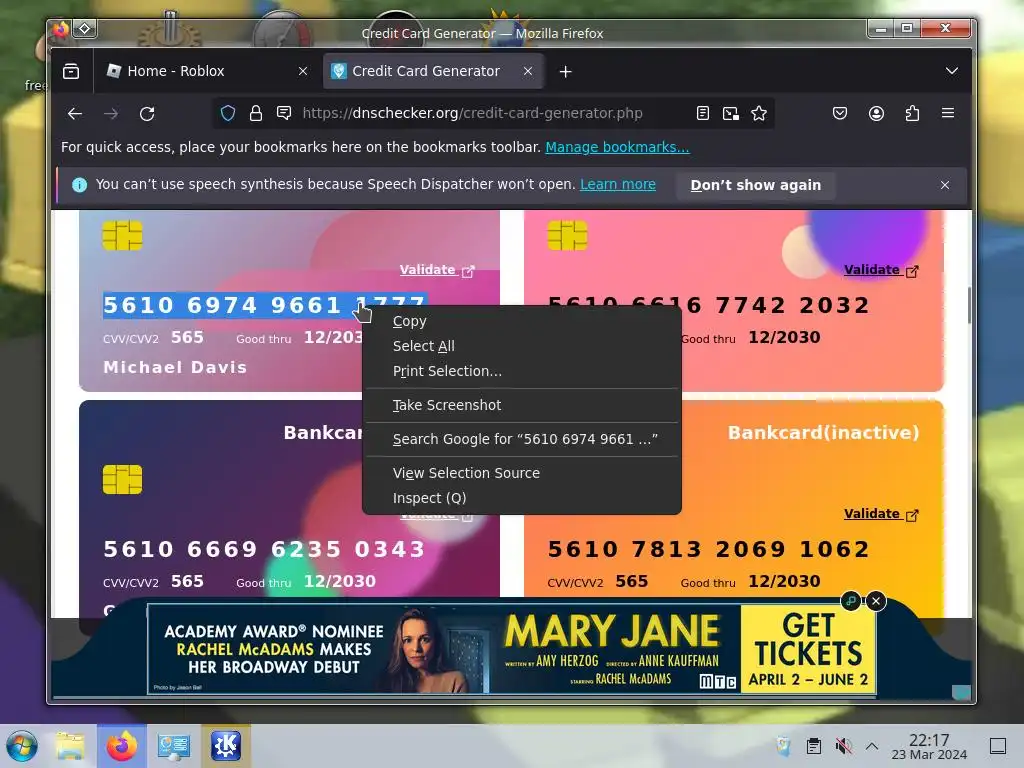Open system settings taskbar icon
Screen dimensions: 1024x768
[x=174, y=746]
